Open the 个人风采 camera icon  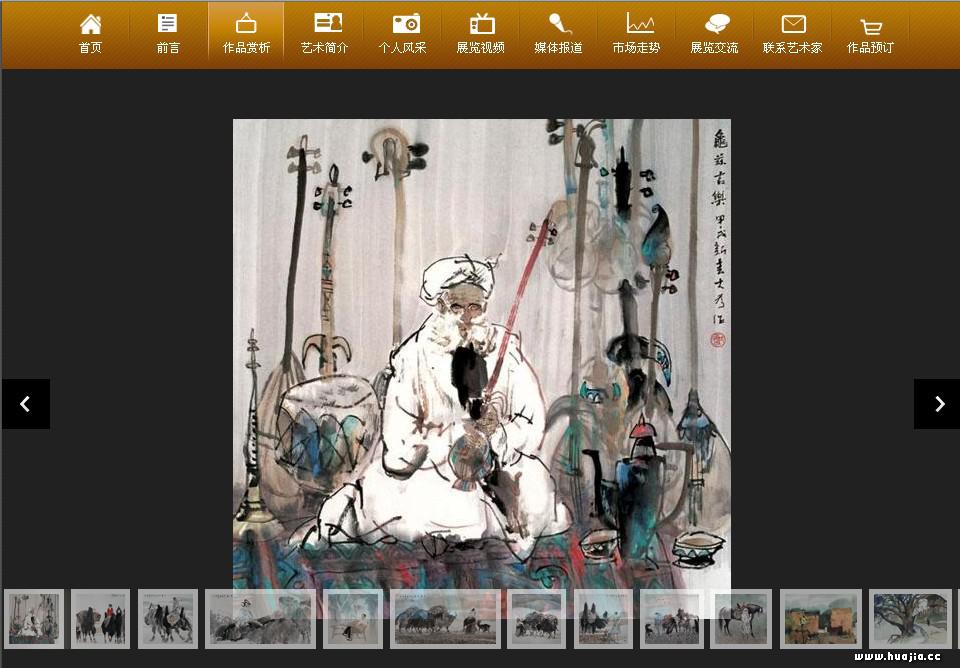coord(406,24)
